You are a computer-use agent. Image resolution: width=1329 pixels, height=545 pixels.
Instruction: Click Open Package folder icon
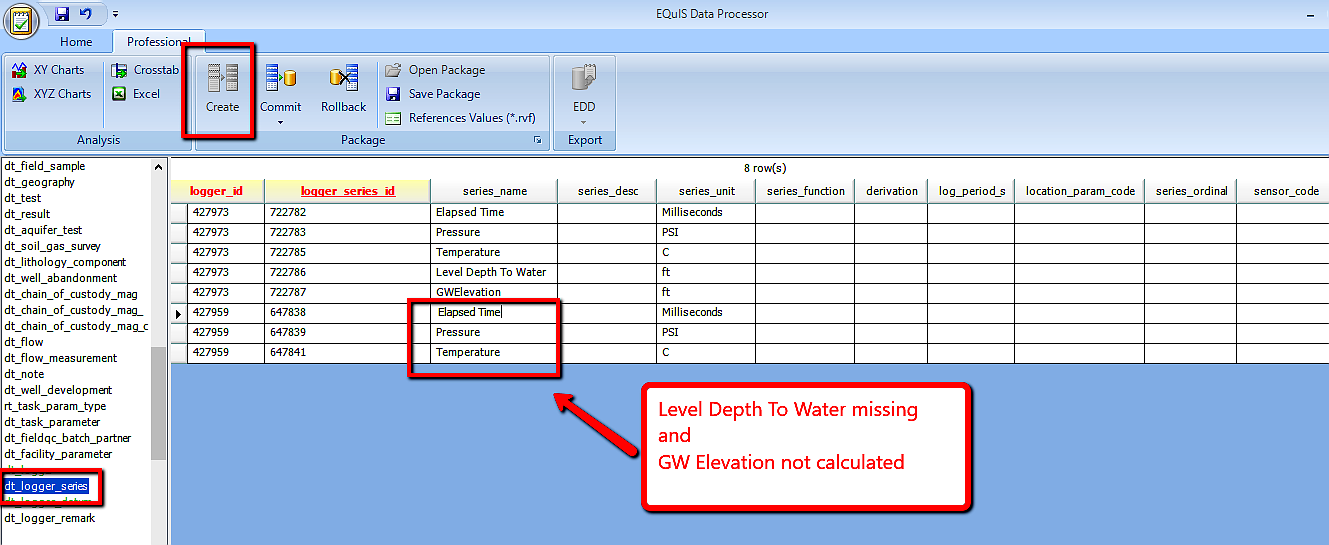[x=393, y=70]
